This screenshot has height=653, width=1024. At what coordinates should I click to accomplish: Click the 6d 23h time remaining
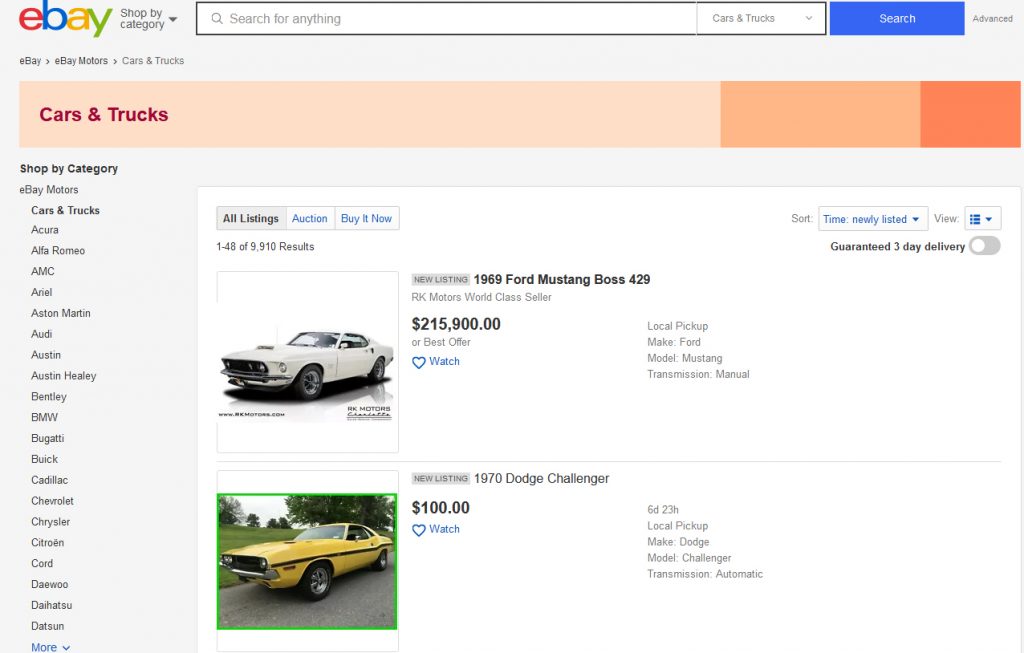[663, 510]
